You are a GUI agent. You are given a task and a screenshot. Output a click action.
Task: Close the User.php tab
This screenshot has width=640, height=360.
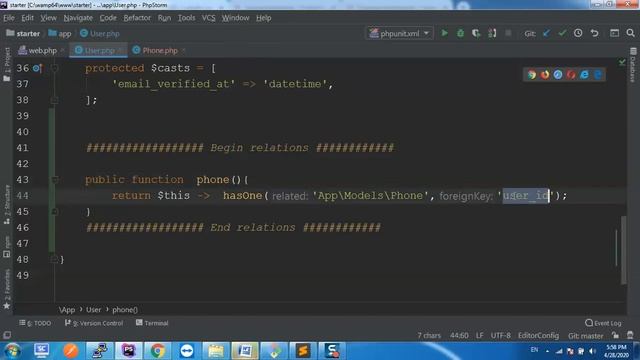(x=120, y=50)
